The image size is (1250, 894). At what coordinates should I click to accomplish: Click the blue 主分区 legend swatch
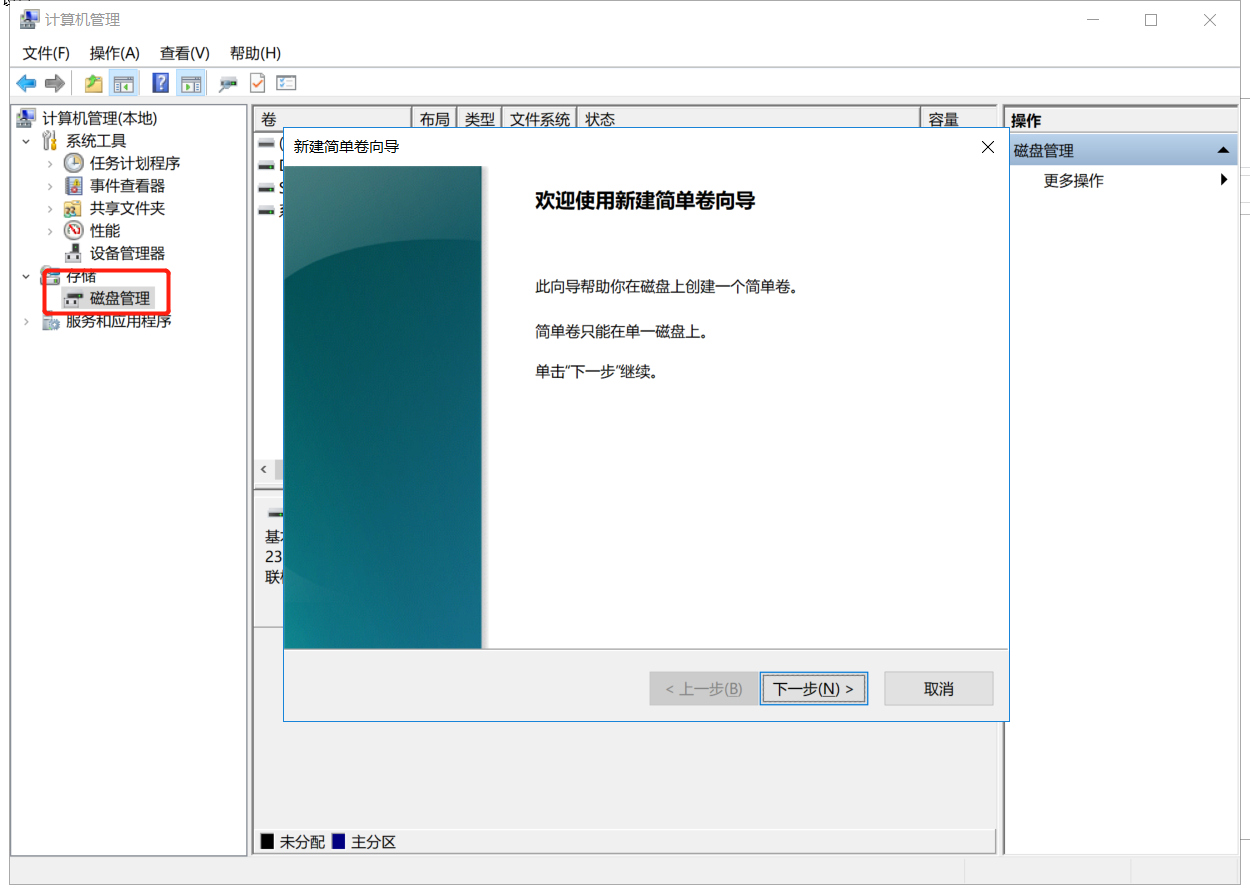pyautogui.click(x=338, y=842)
